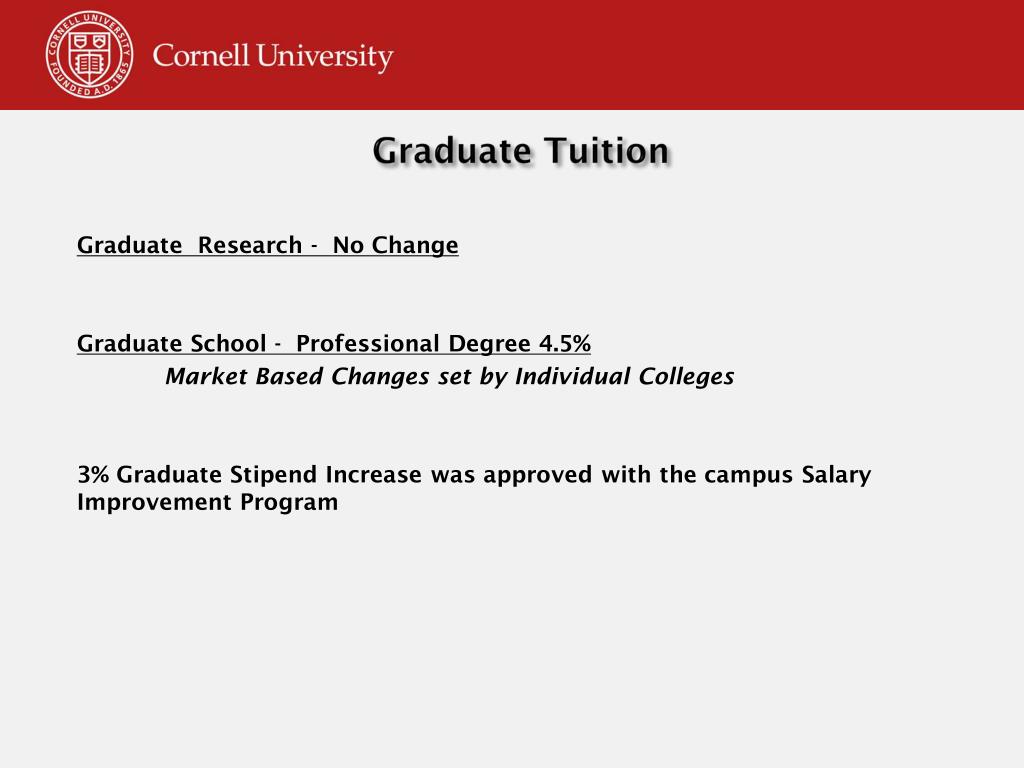Select the 'Improvement Program' text line
This screenshot has width=1024, height=768.
click(x=208, y=502)
